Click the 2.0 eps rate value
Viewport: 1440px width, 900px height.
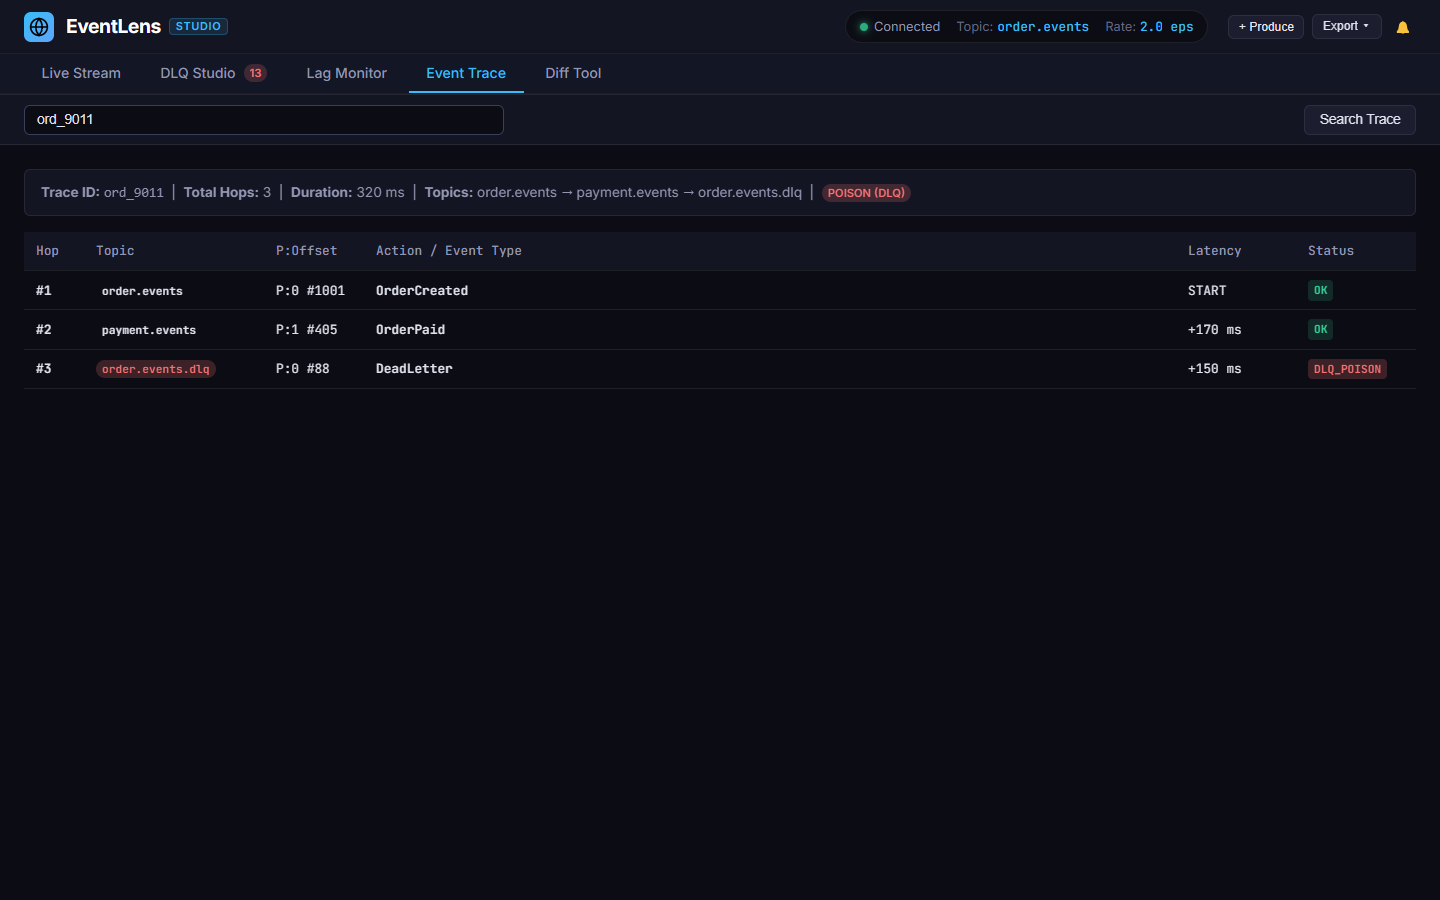tap(1167, 27)
